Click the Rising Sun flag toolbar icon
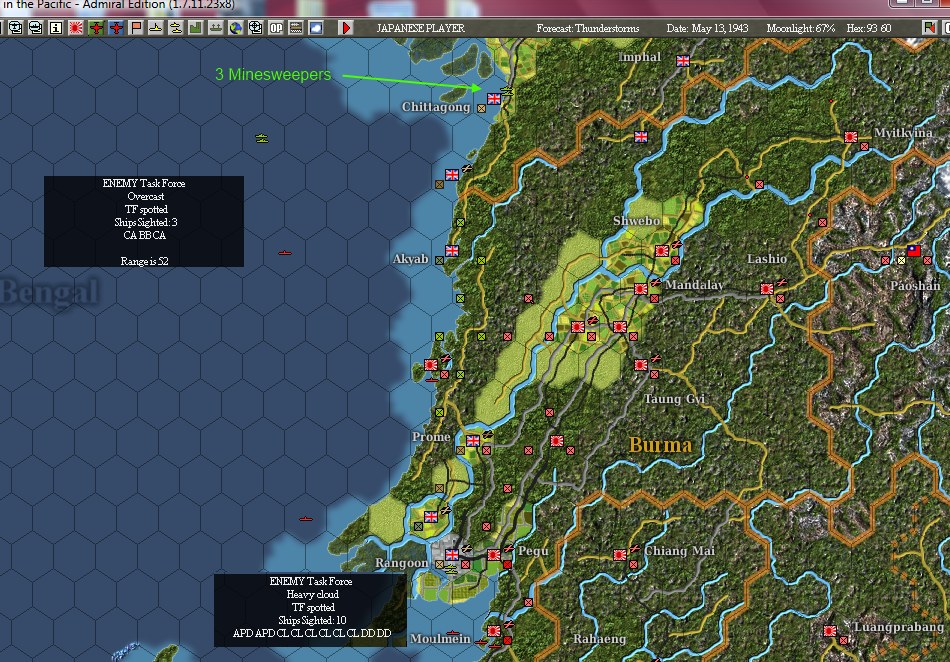950x662 pixels. coord(76,28)
